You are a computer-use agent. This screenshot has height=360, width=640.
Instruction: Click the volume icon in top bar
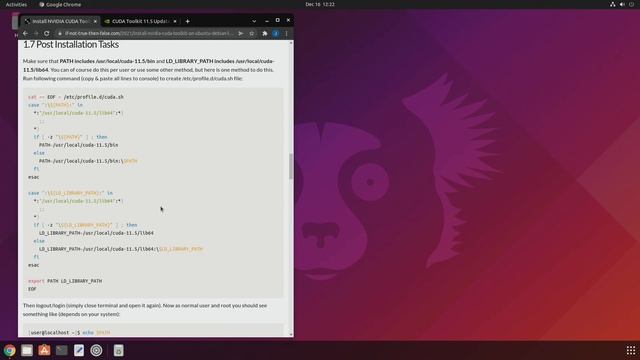click(622, 4)
